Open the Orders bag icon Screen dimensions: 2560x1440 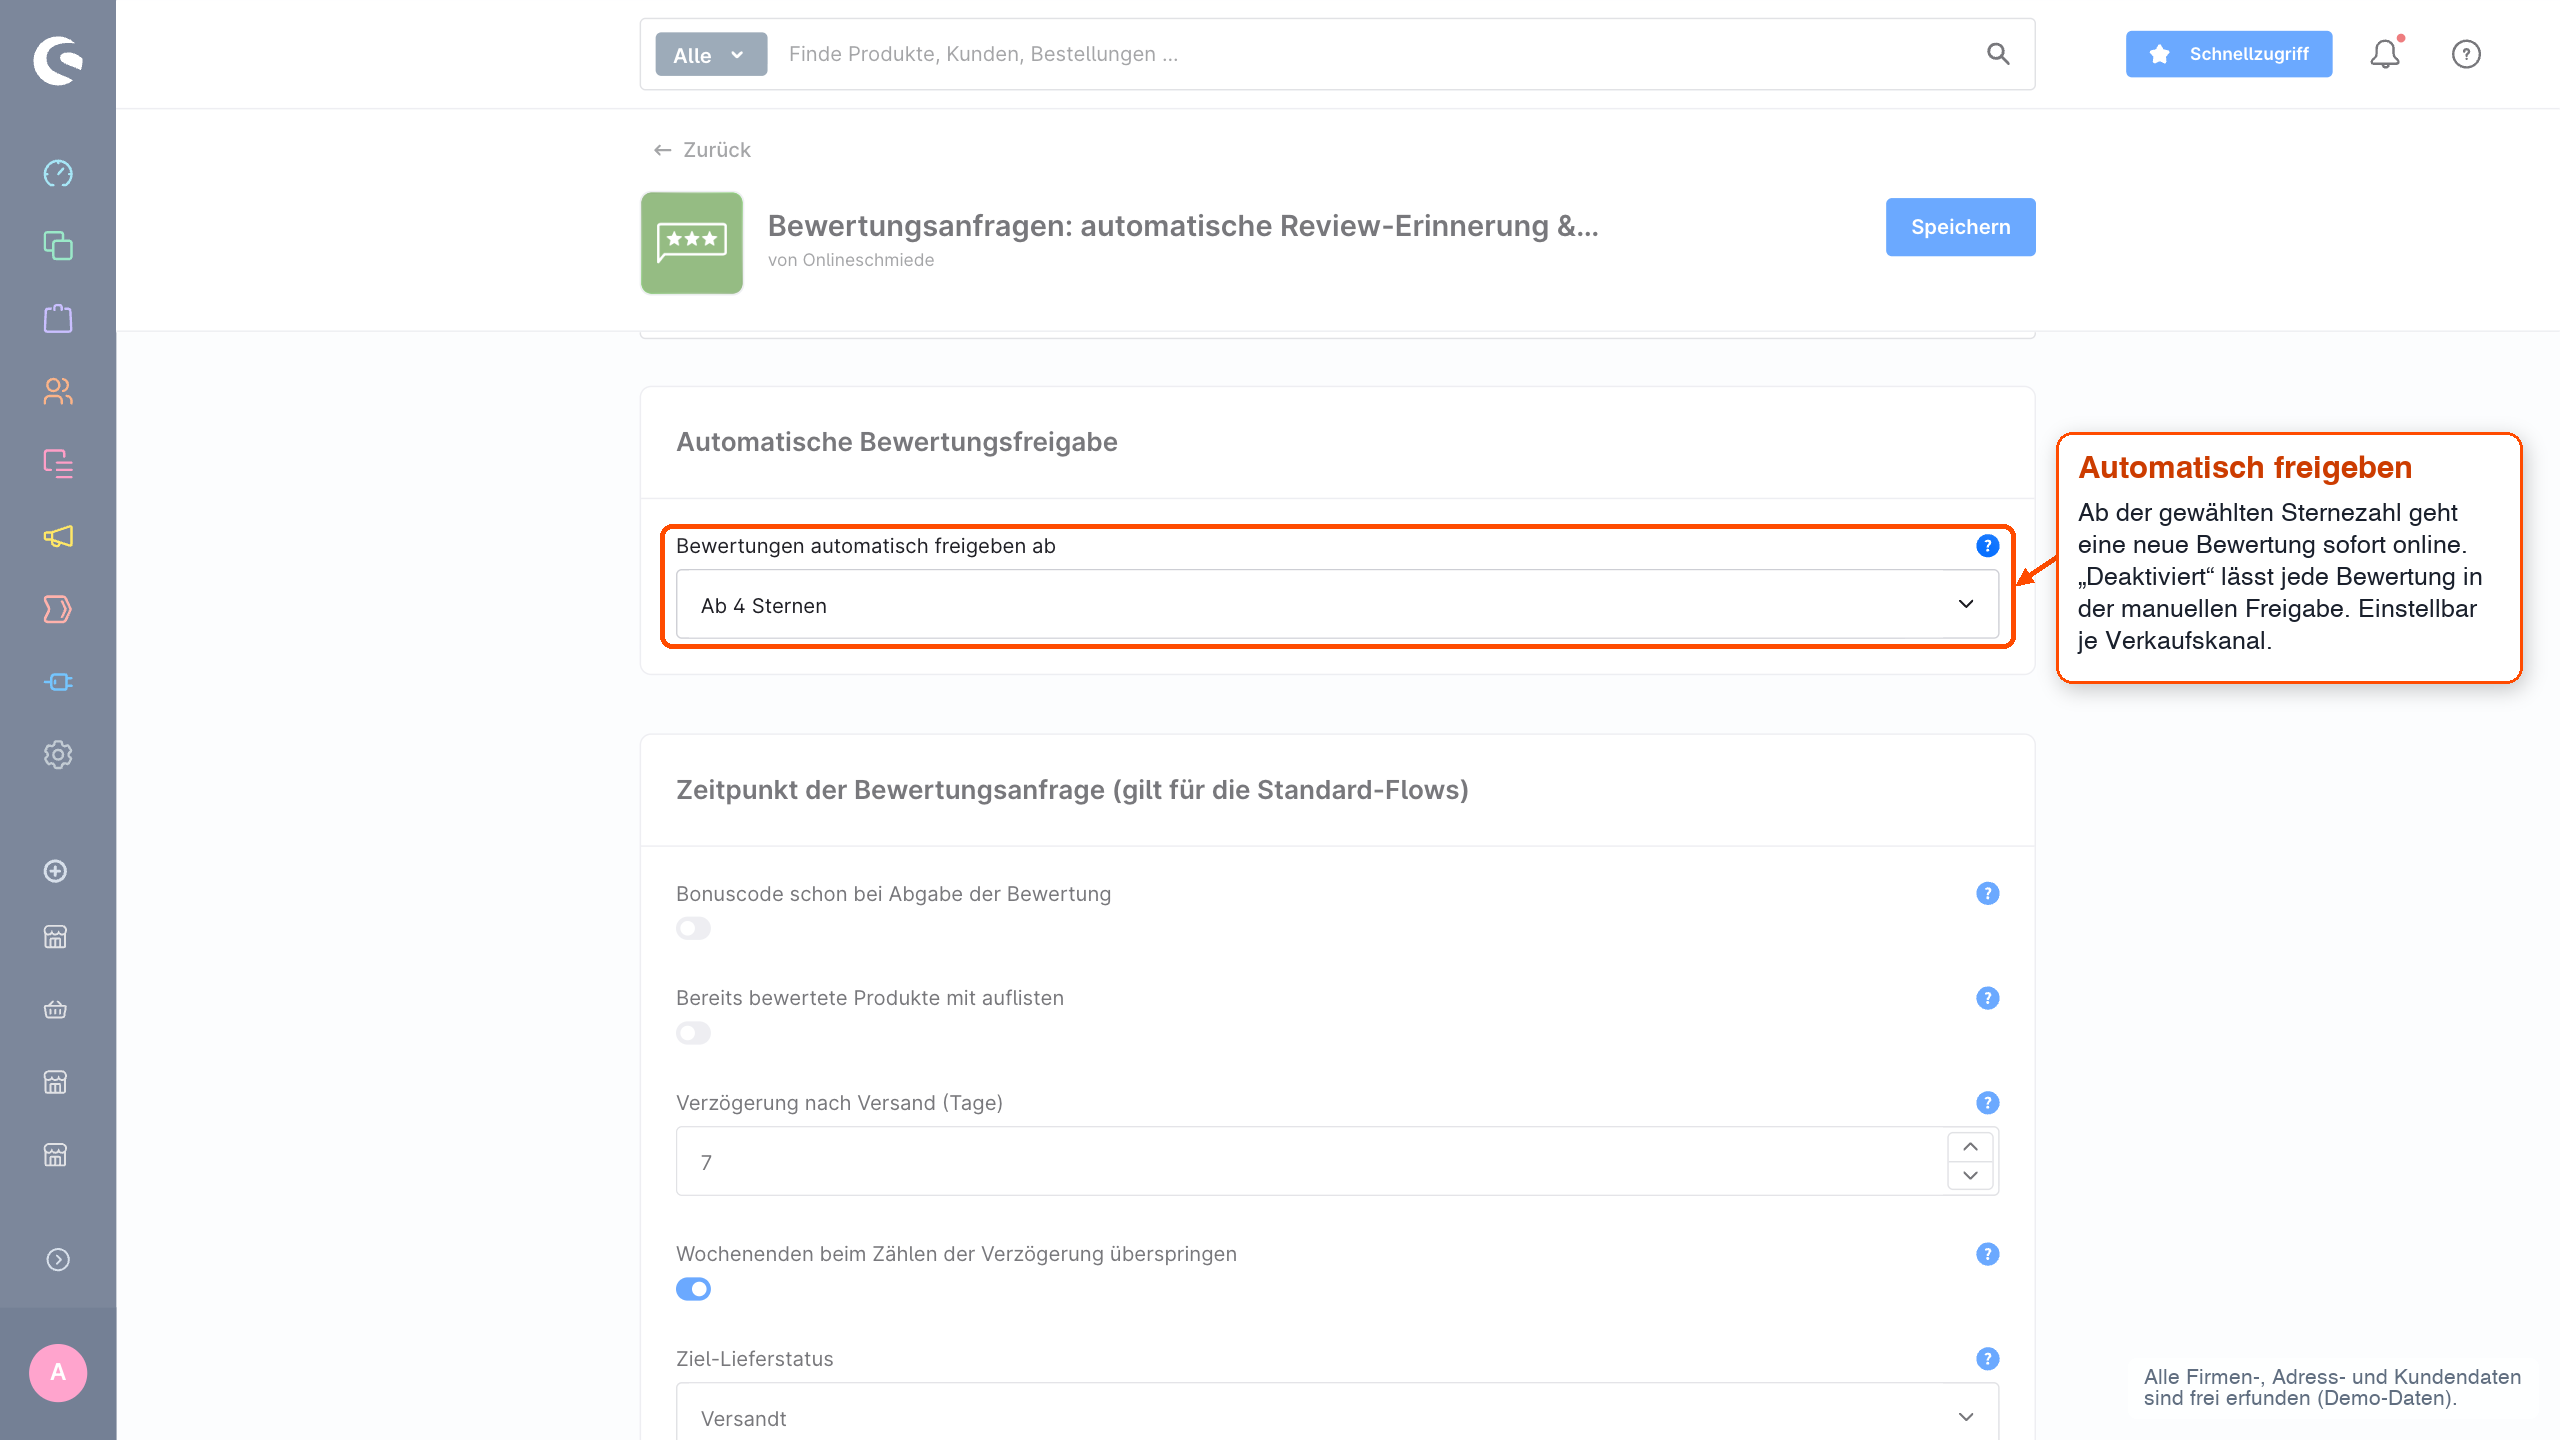pyautogui.click(x=58, y=318)
